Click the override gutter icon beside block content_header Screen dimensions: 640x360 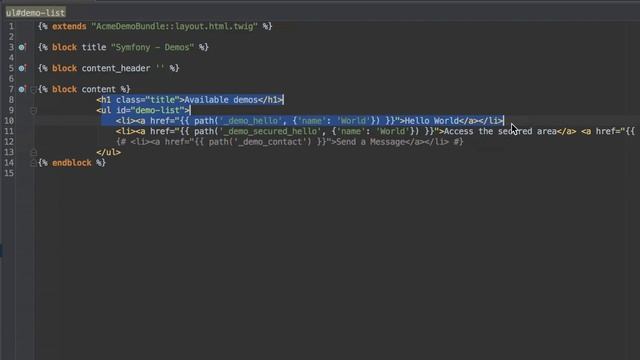click(22, 68)
